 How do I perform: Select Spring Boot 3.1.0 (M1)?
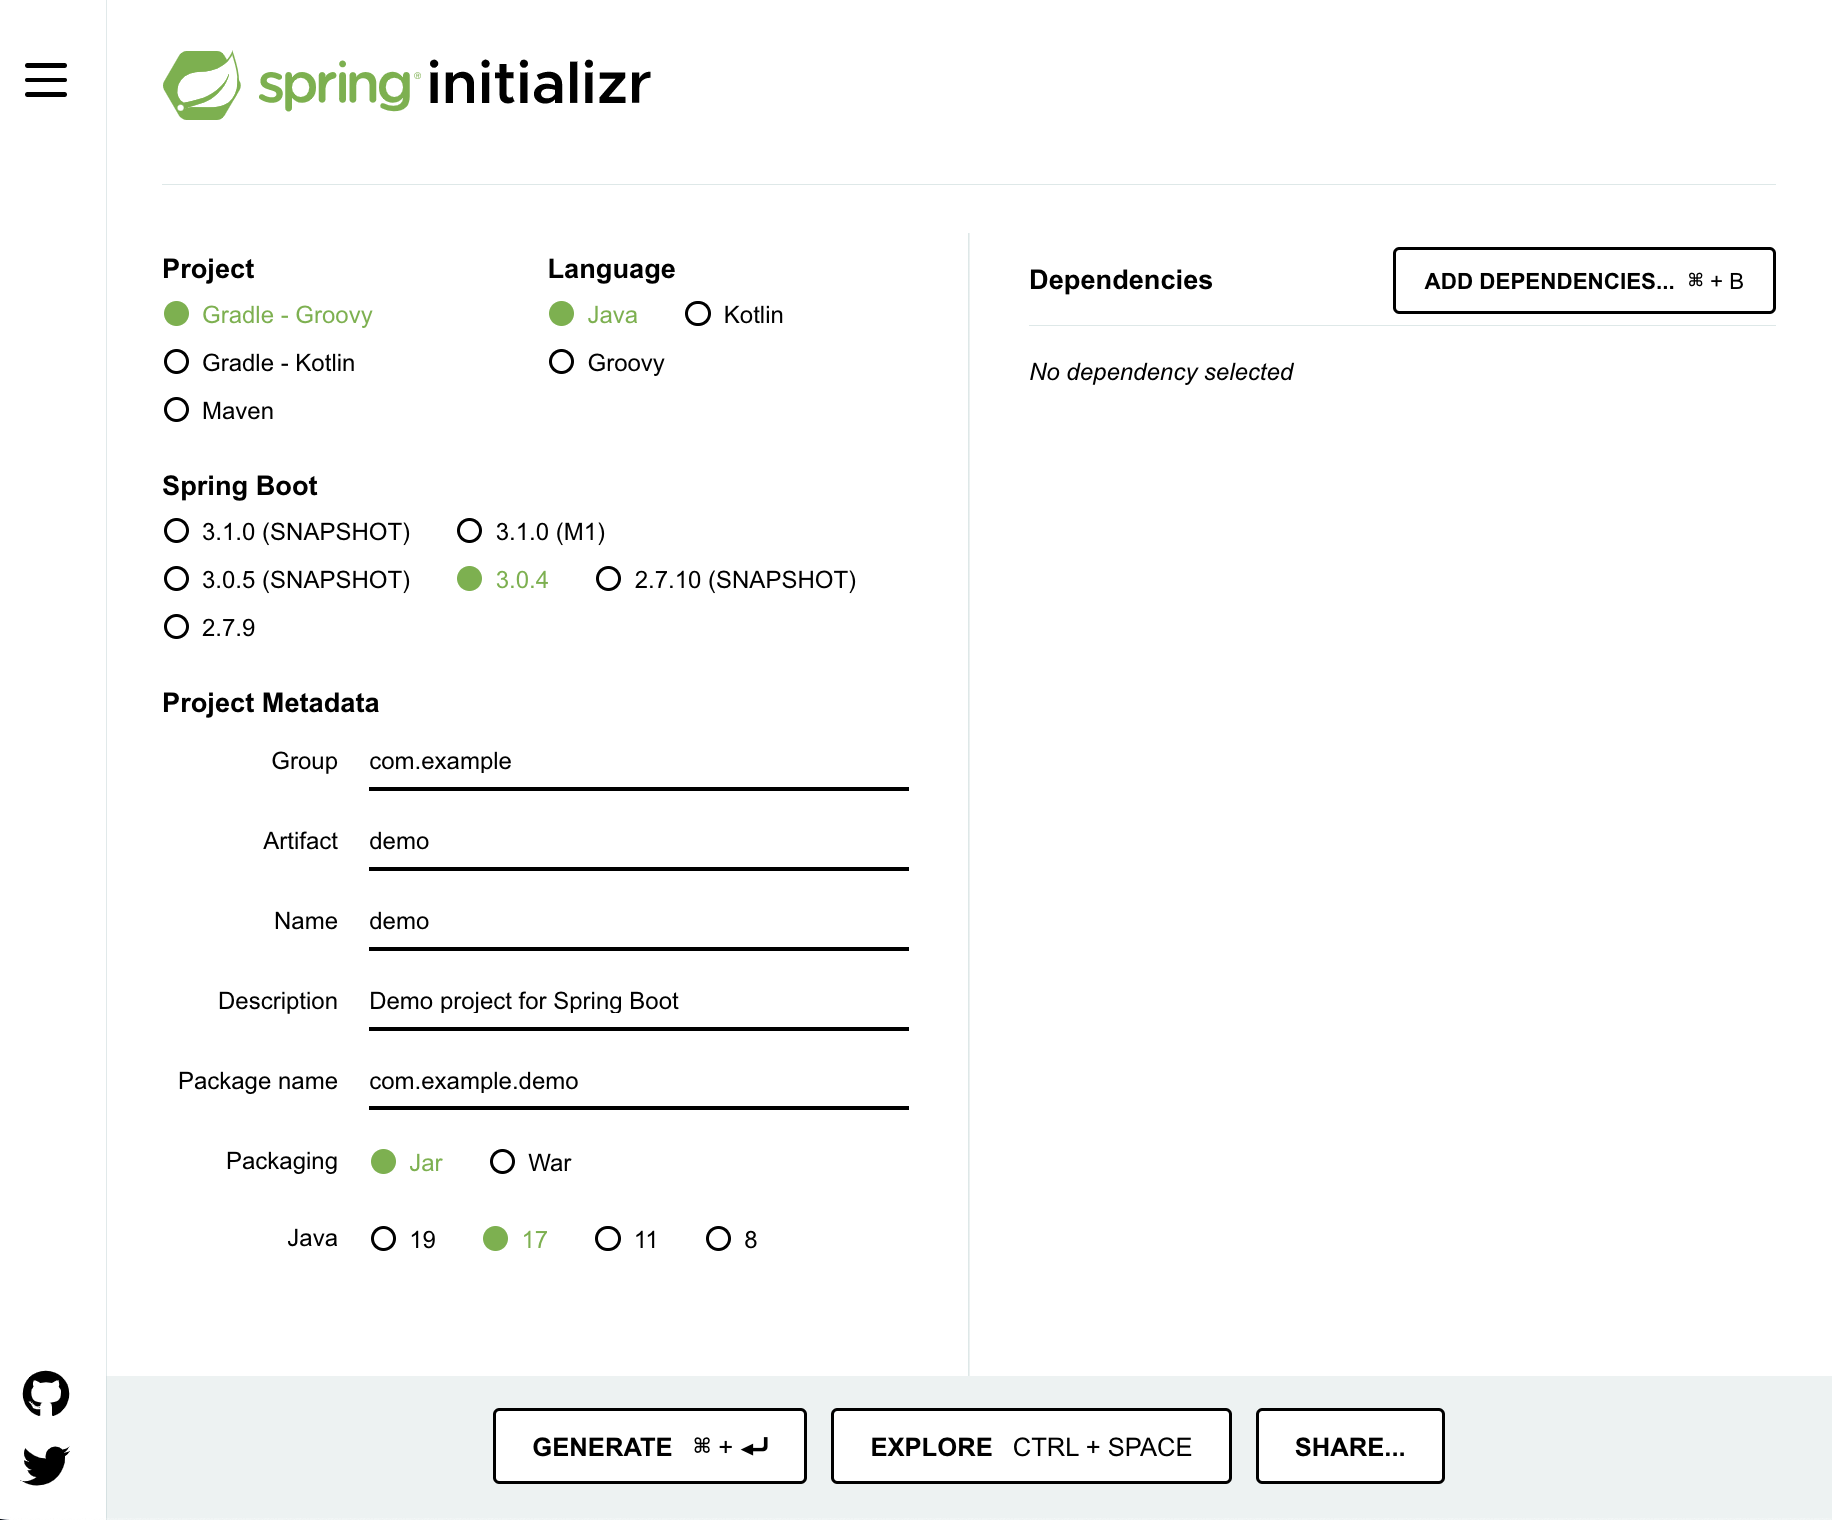coord(531,532)
